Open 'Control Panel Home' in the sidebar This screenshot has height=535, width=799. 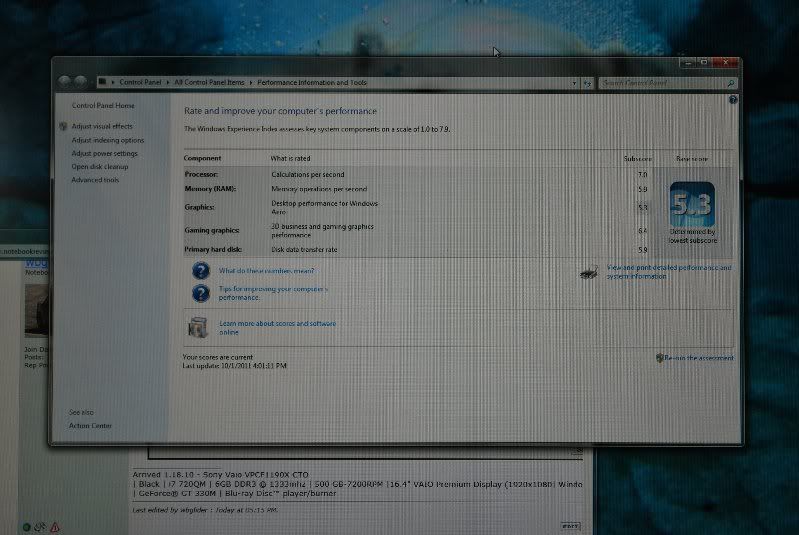pos(103,105)
